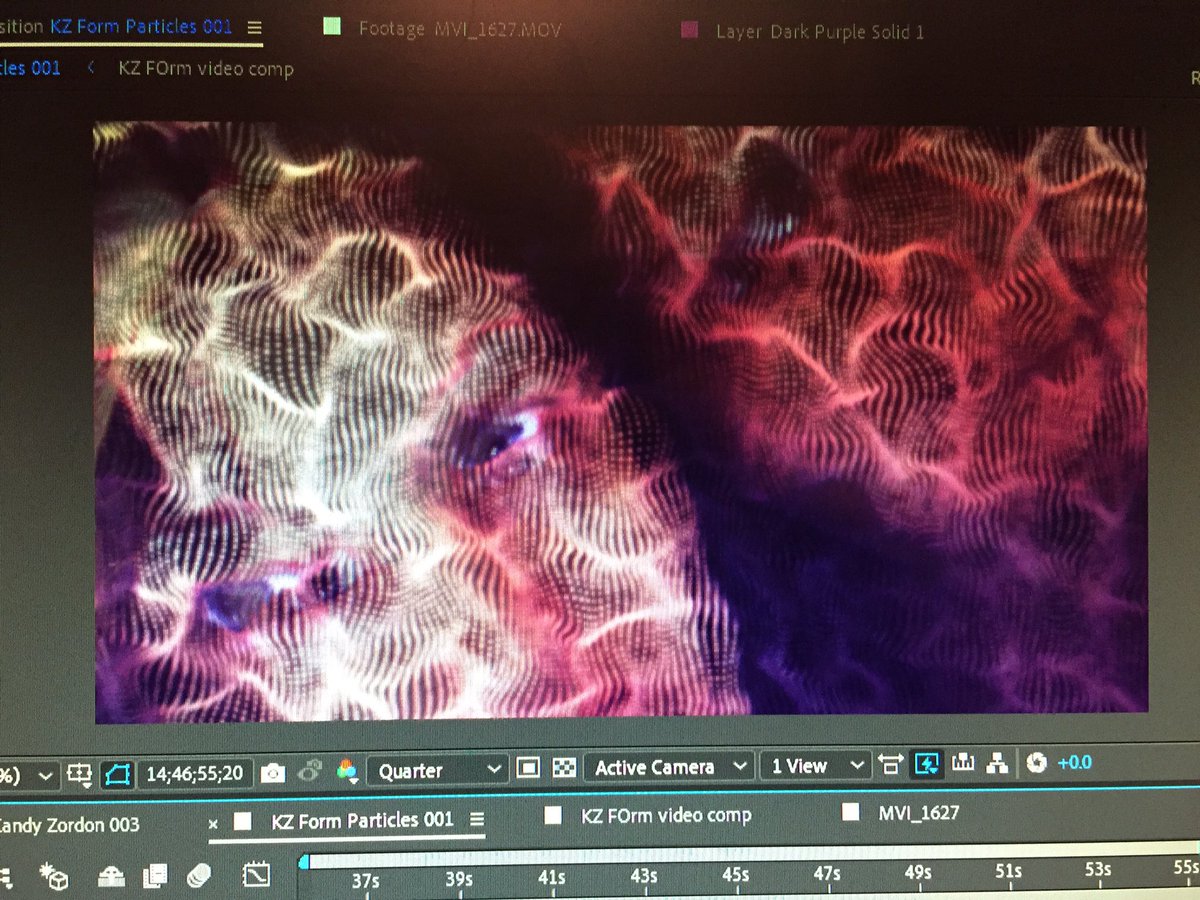1200x900 pixels.
Task: Open the Quarter resolution dropdown
Action: pyautogui.click(x=437, y=770)
